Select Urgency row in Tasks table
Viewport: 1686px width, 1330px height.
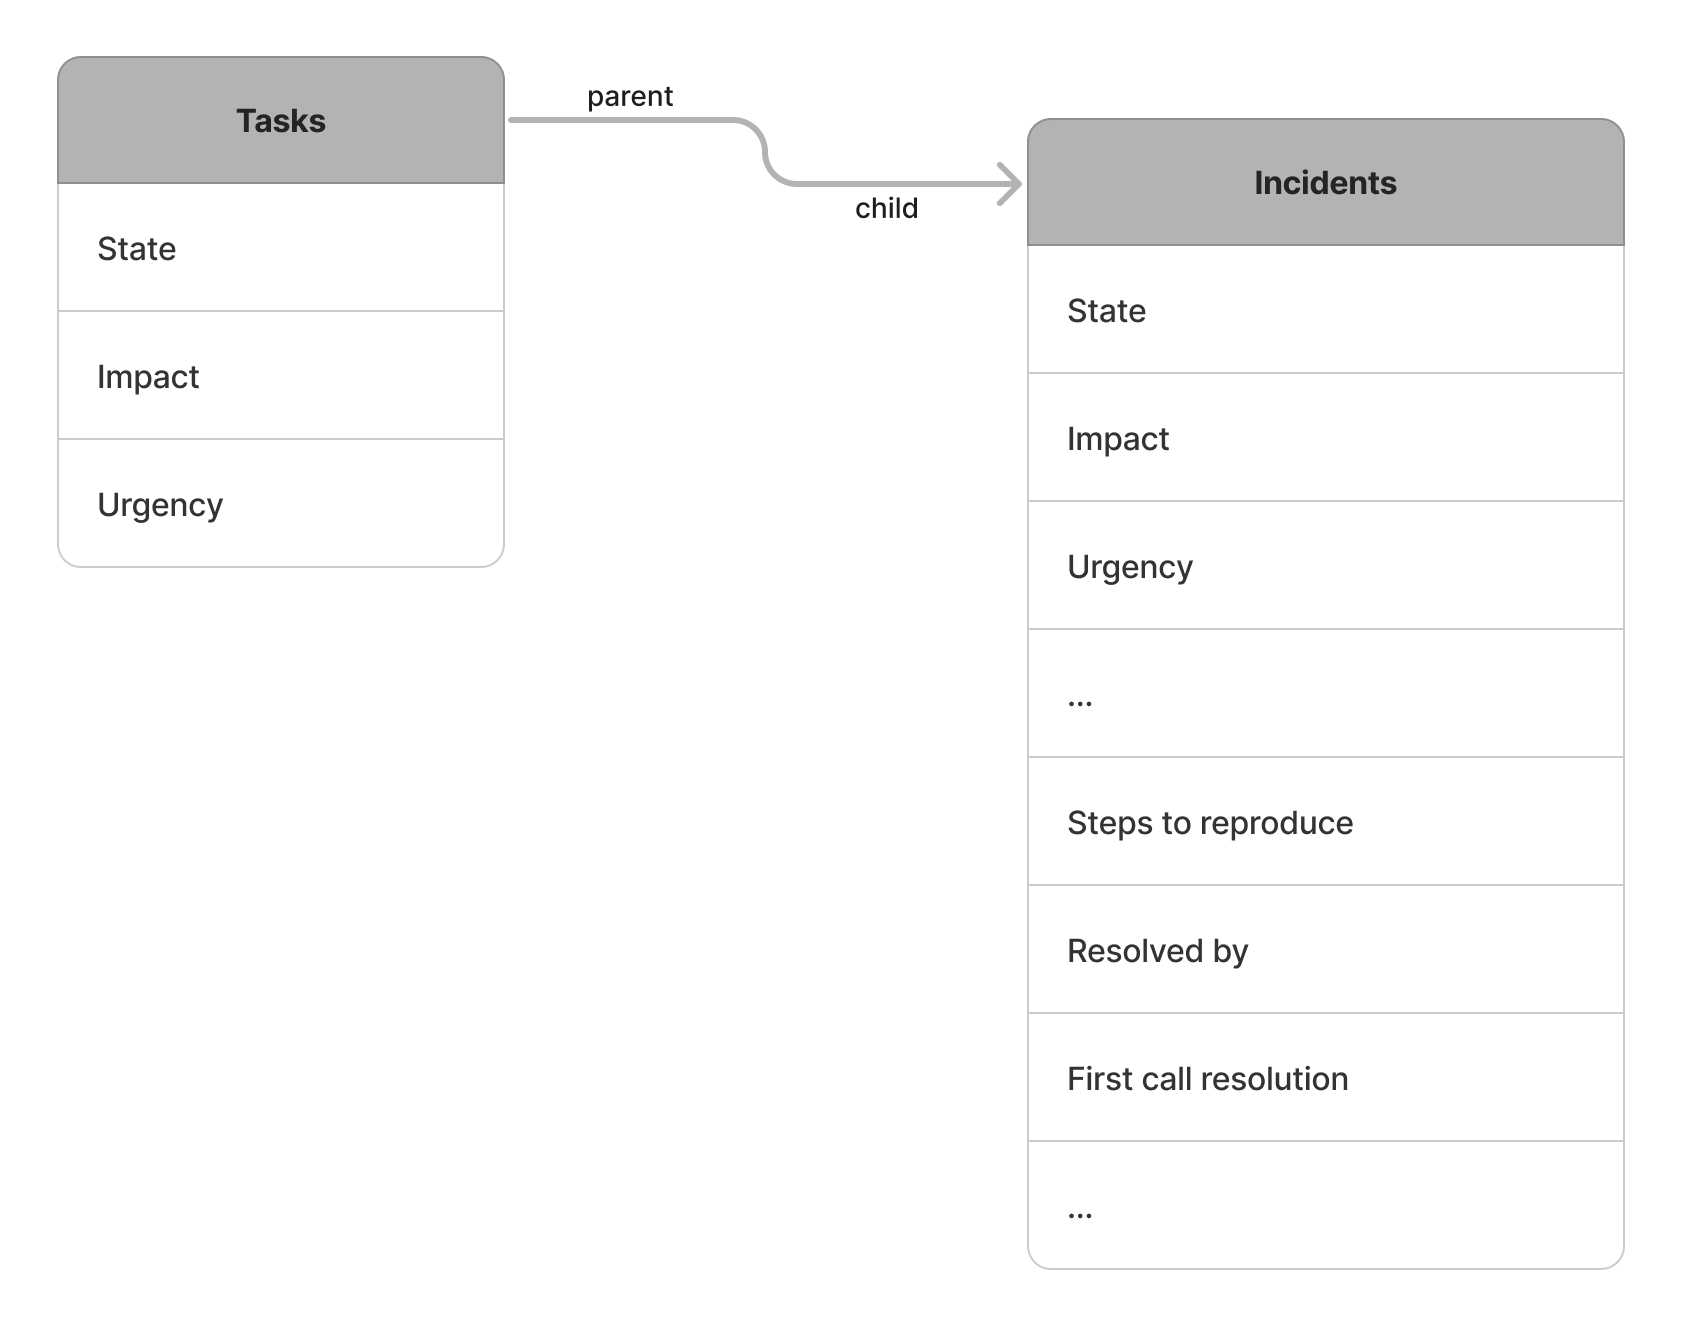(x=281, y=504)
